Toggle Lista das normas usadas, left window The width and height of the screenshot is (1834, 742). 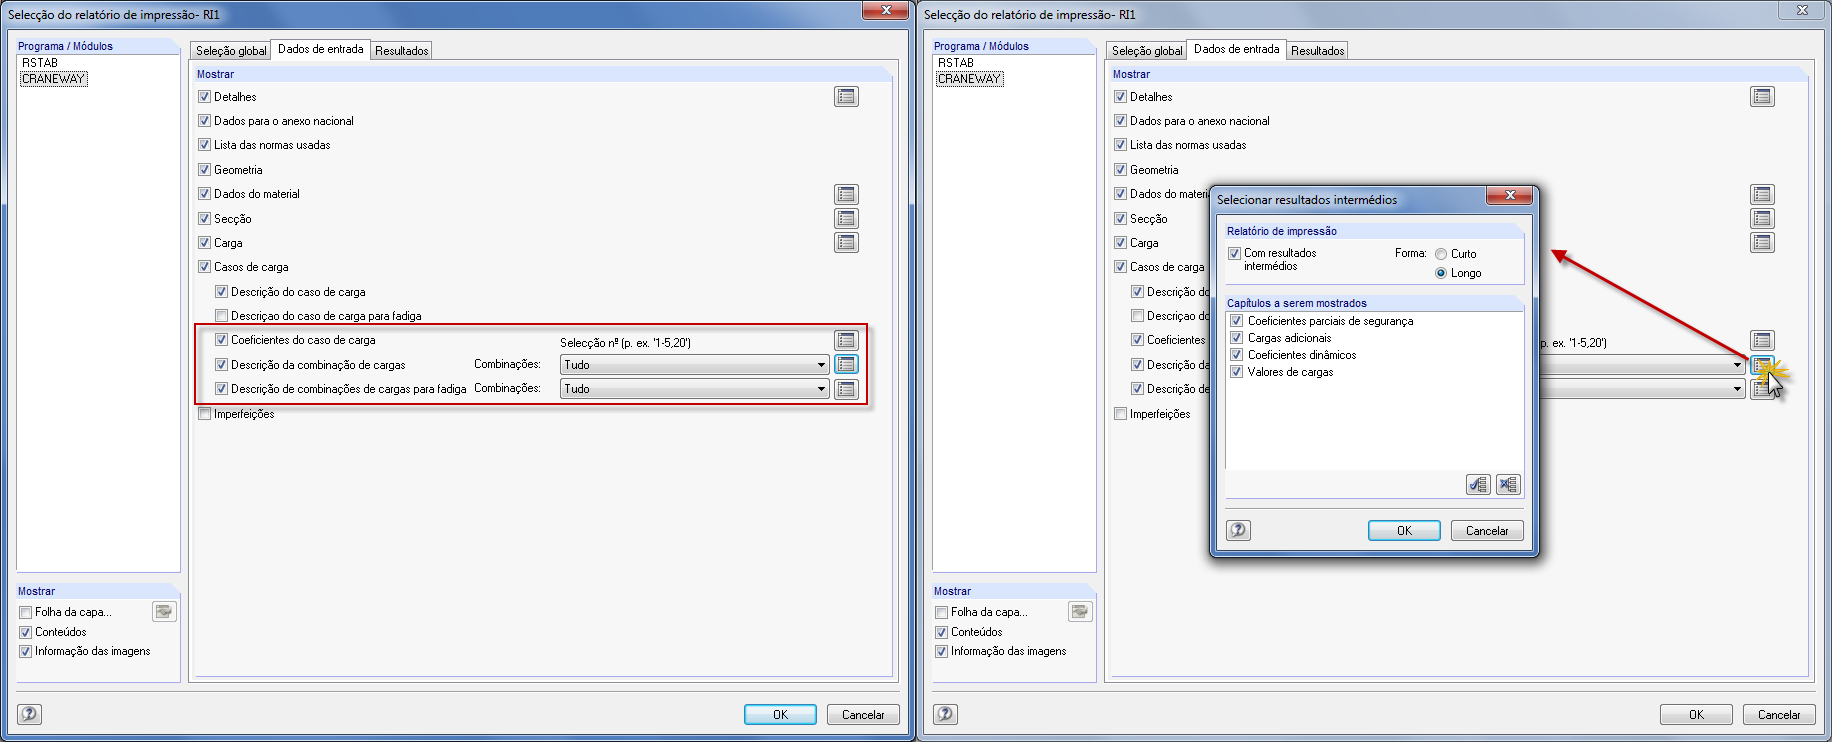204,145
